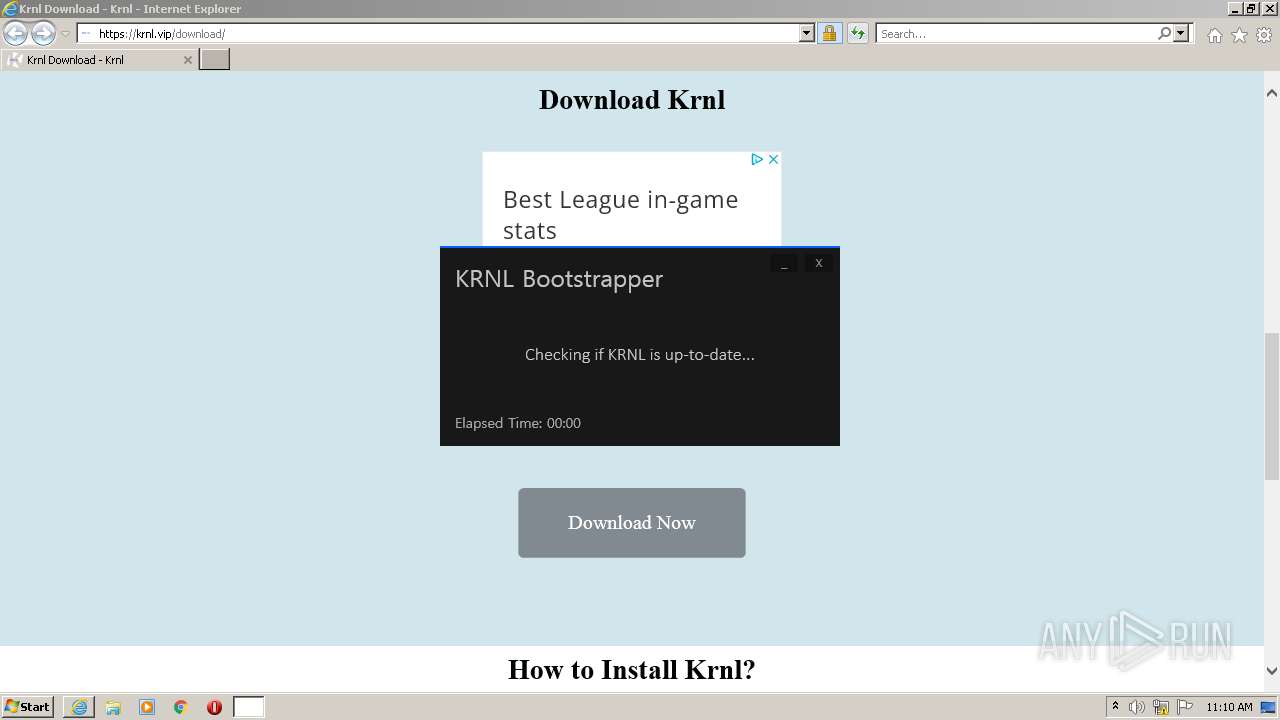Open the recent pages dropdown arrow

65,34
